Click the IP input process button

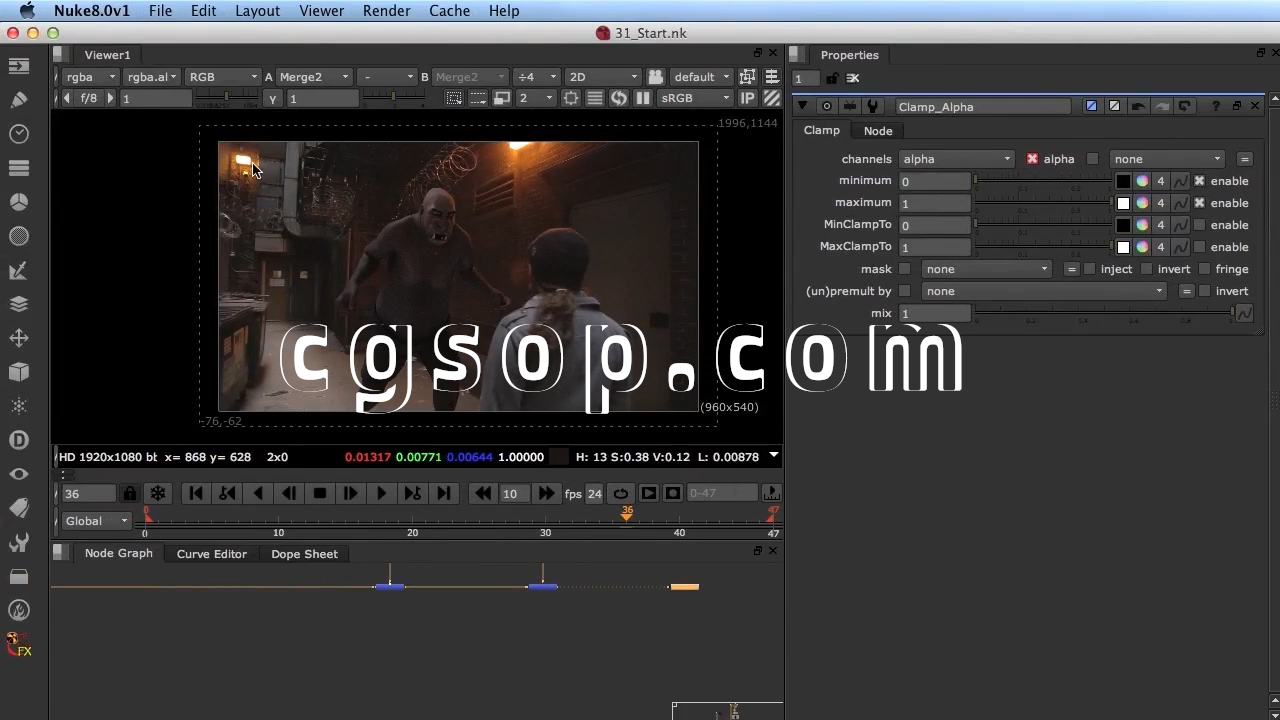pos(747,98)
